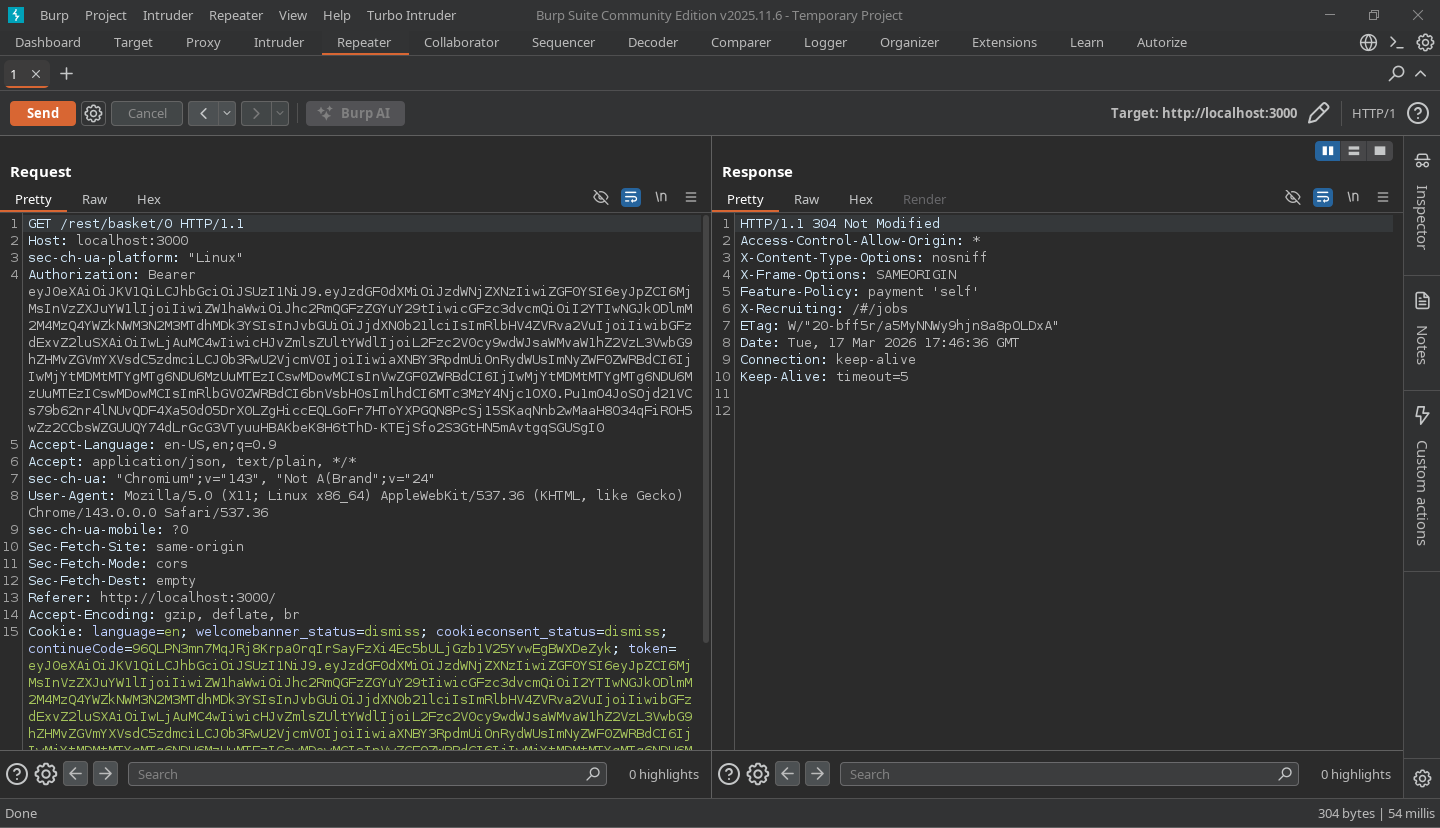Screen dimensions: 1440x828
Task: Toggle hide non-printable in Request panel
Action: (x=600, y=198)
